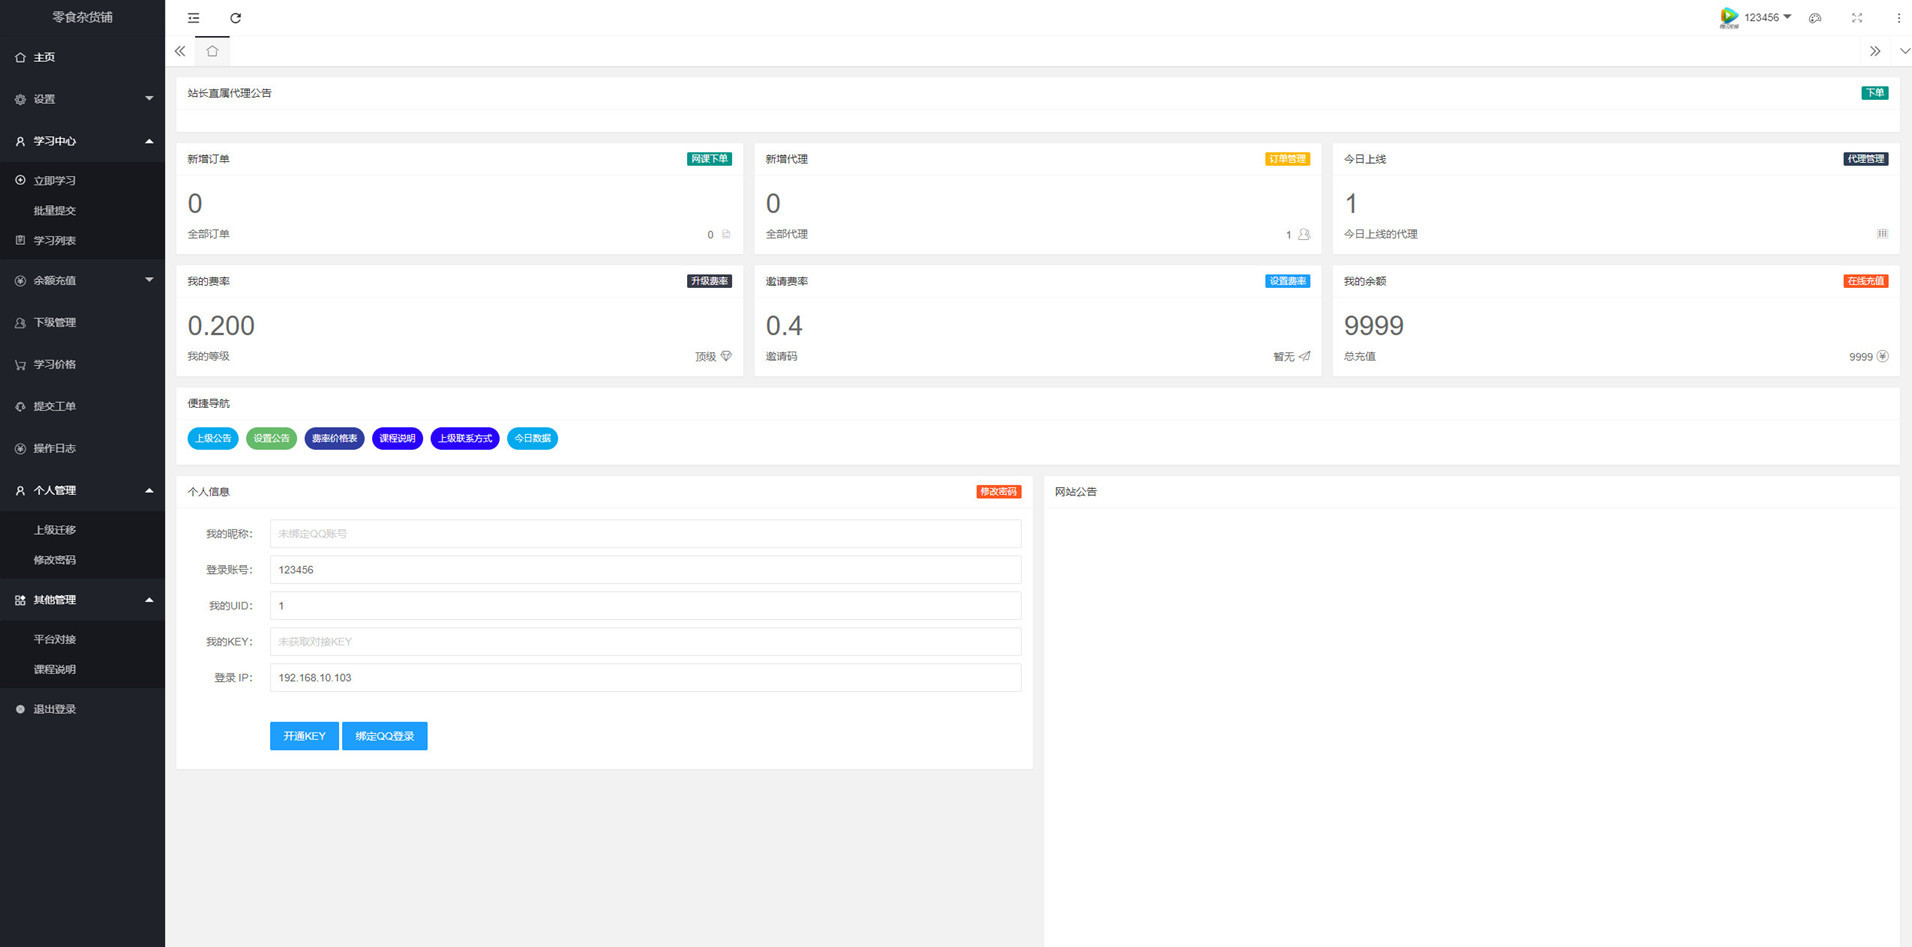Click the dark 代理管理 badge
Screen dimensions: 1912x947
pos(1865,159)
